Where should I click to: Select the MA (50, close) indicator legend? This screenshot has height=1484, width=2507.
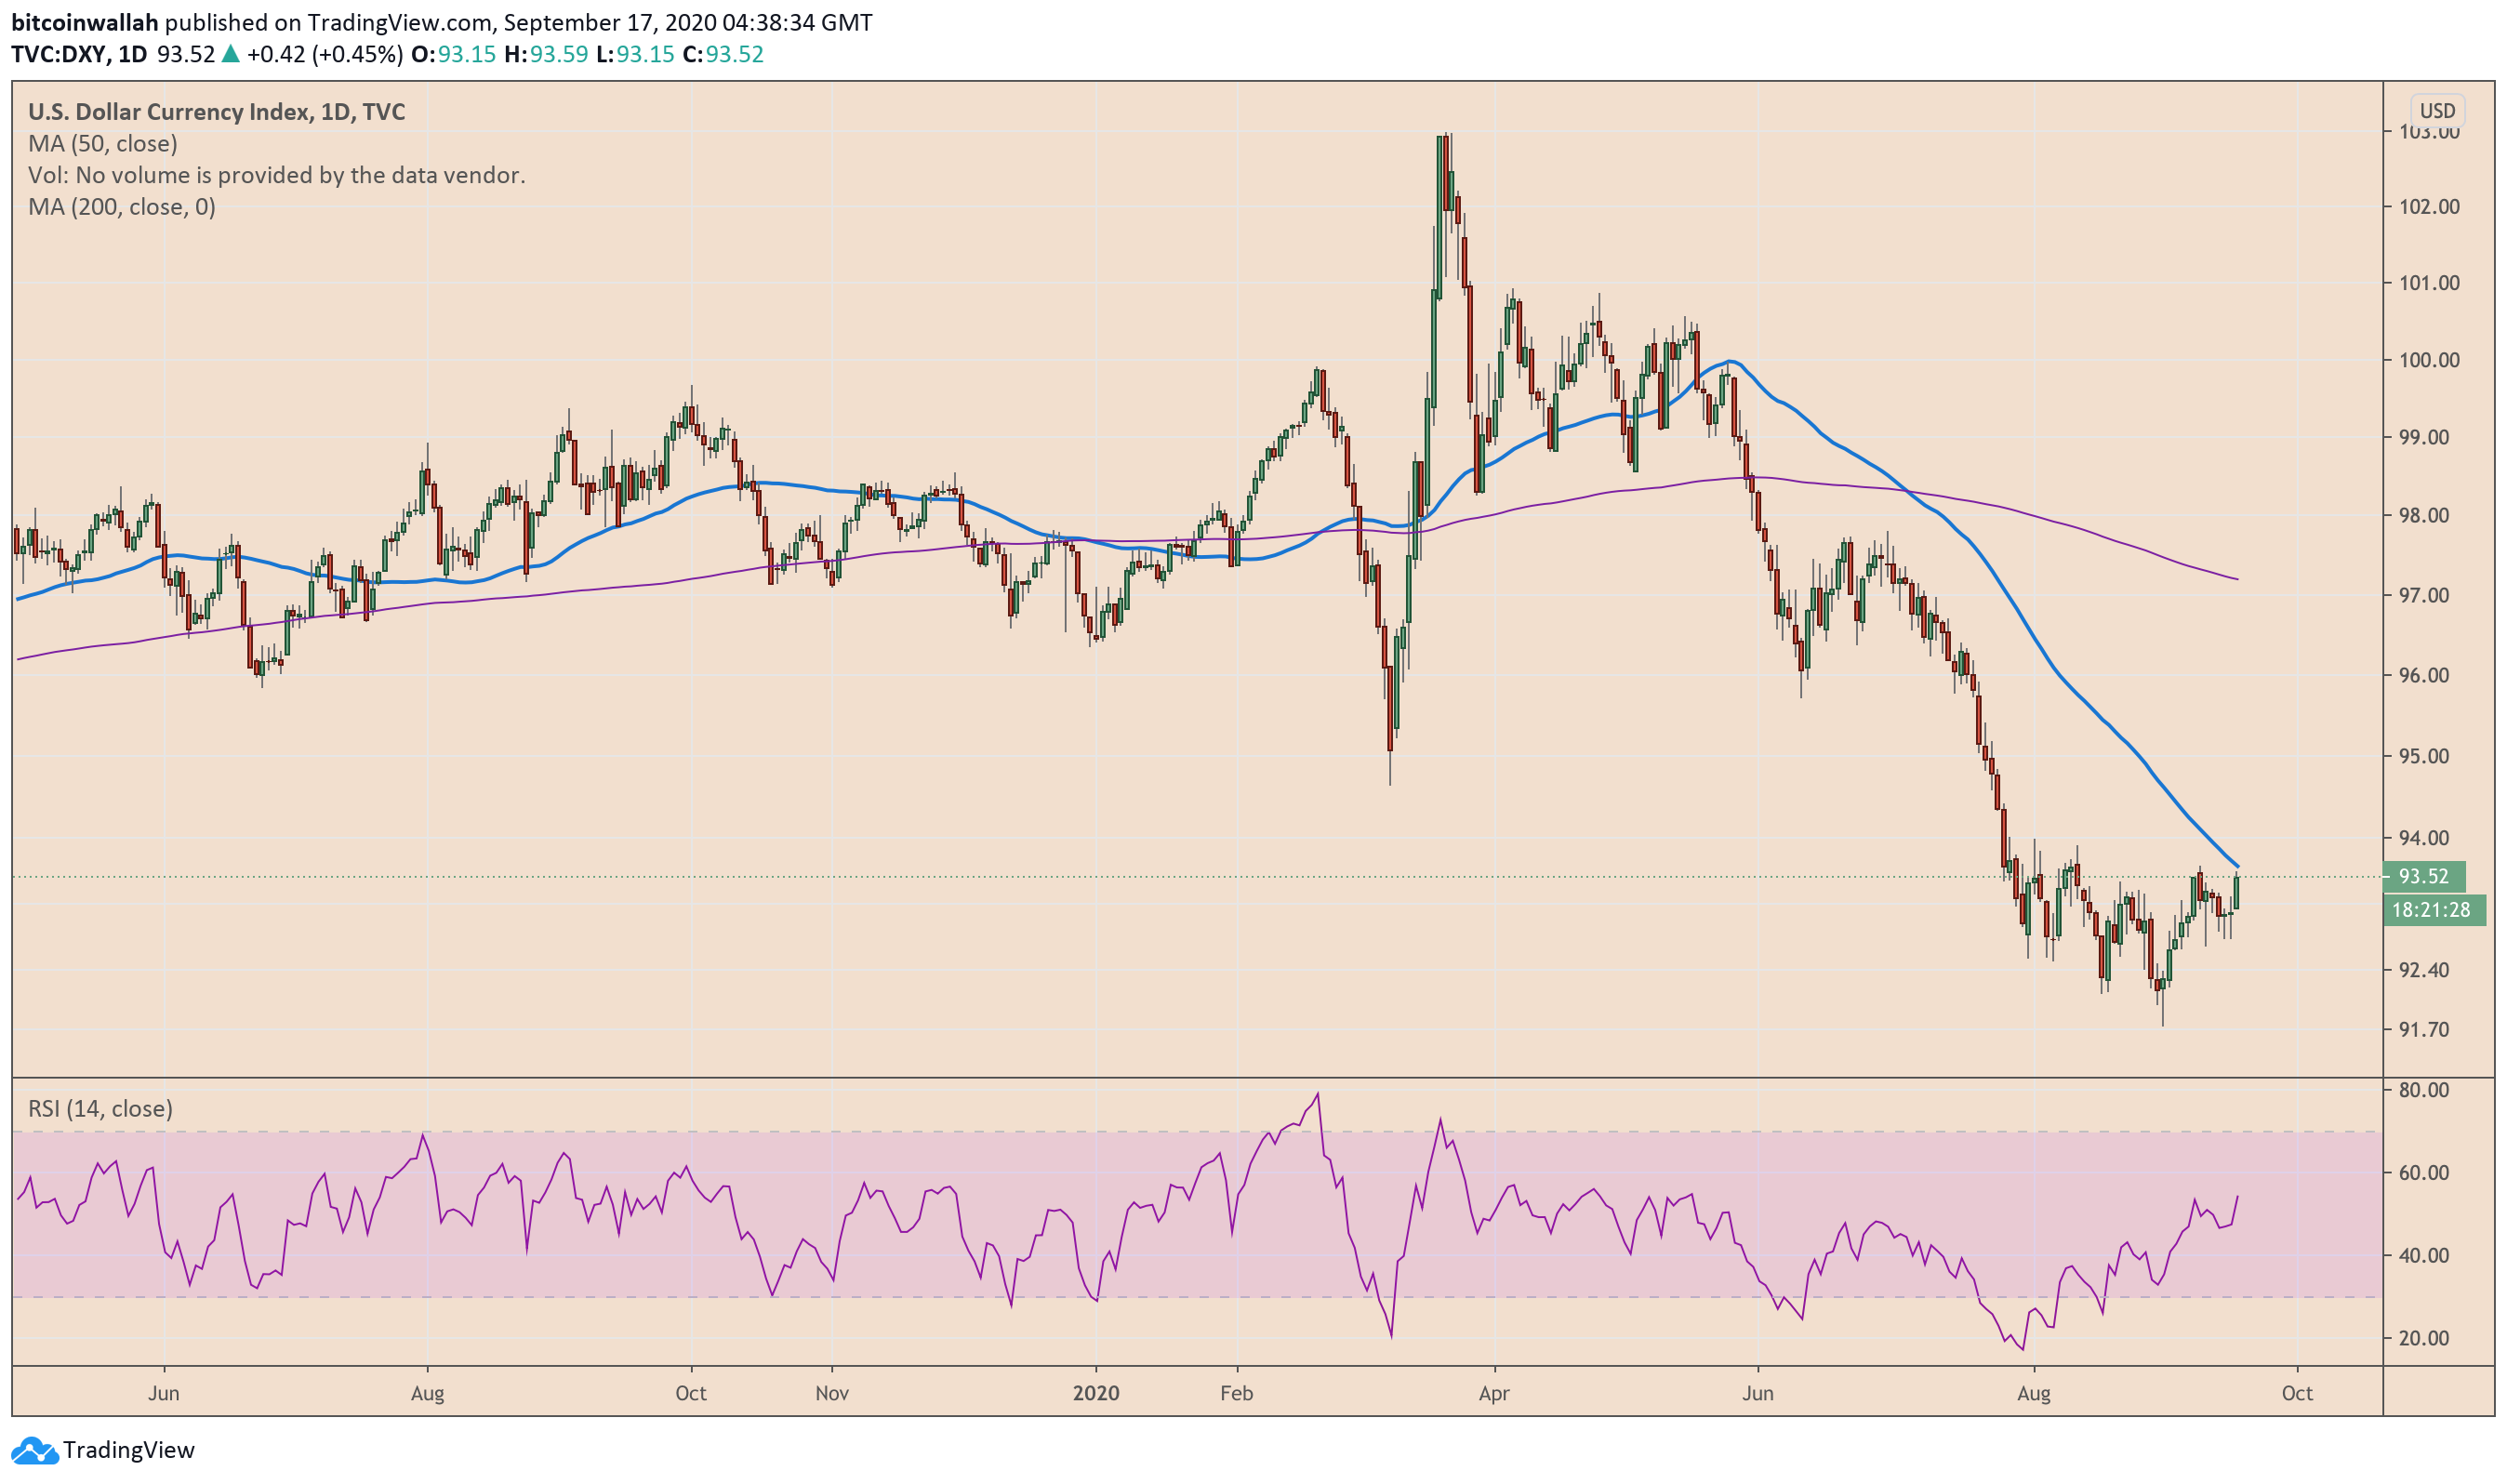[102, 144]
